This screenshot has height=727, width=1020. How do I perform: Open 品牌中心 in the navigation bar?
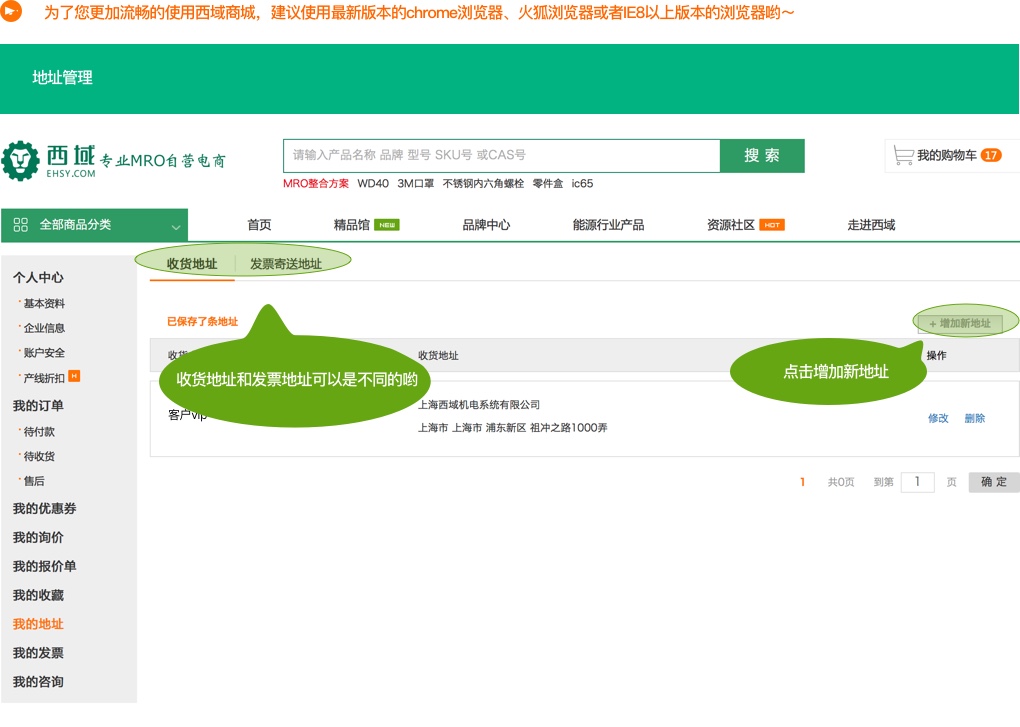486,225
